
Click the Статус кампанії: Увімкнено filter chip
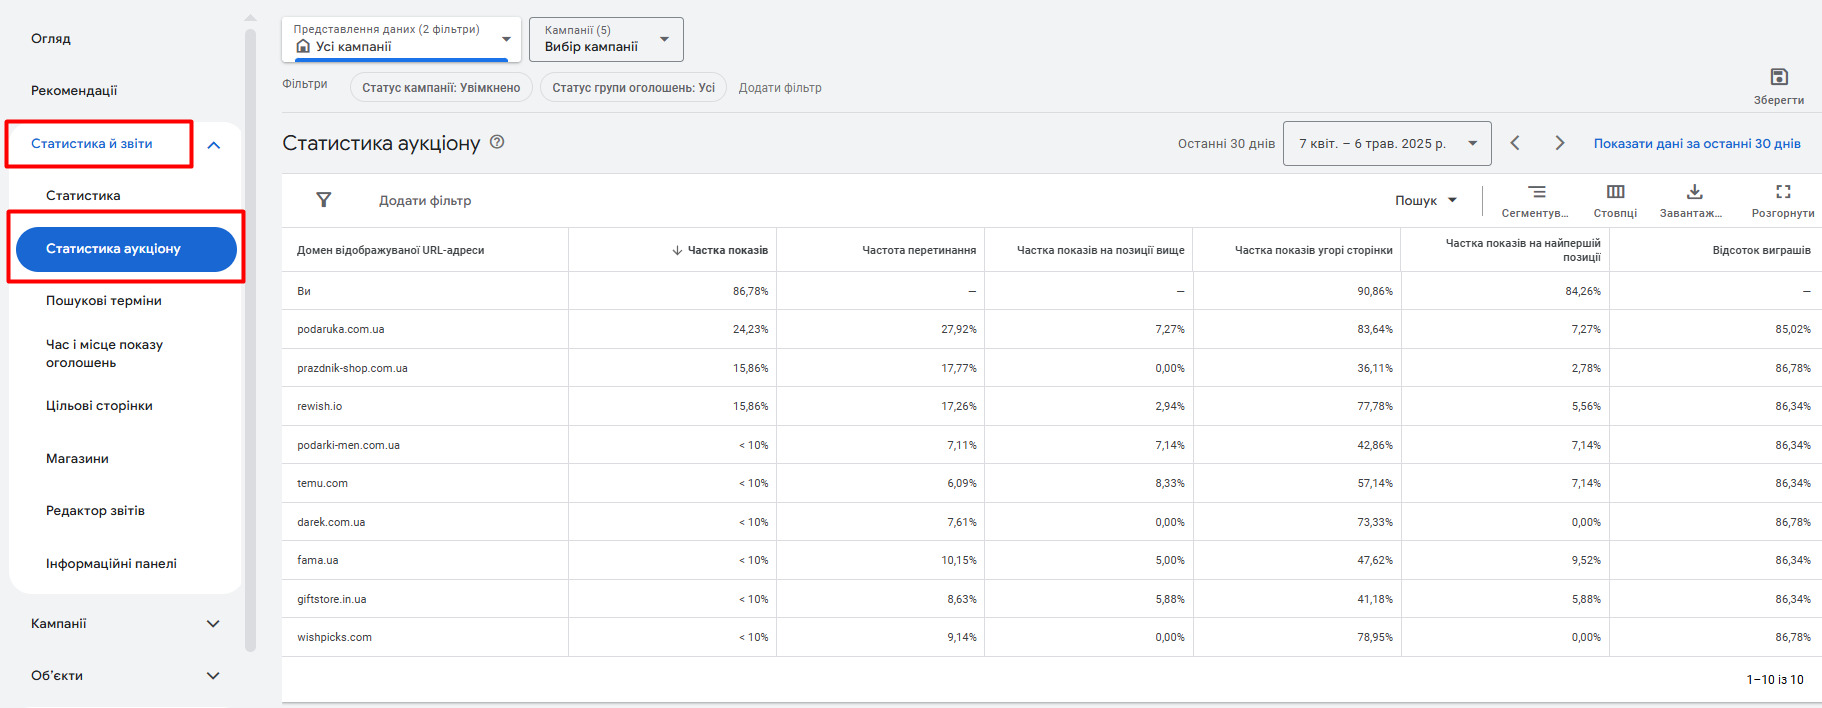point(441,88)
